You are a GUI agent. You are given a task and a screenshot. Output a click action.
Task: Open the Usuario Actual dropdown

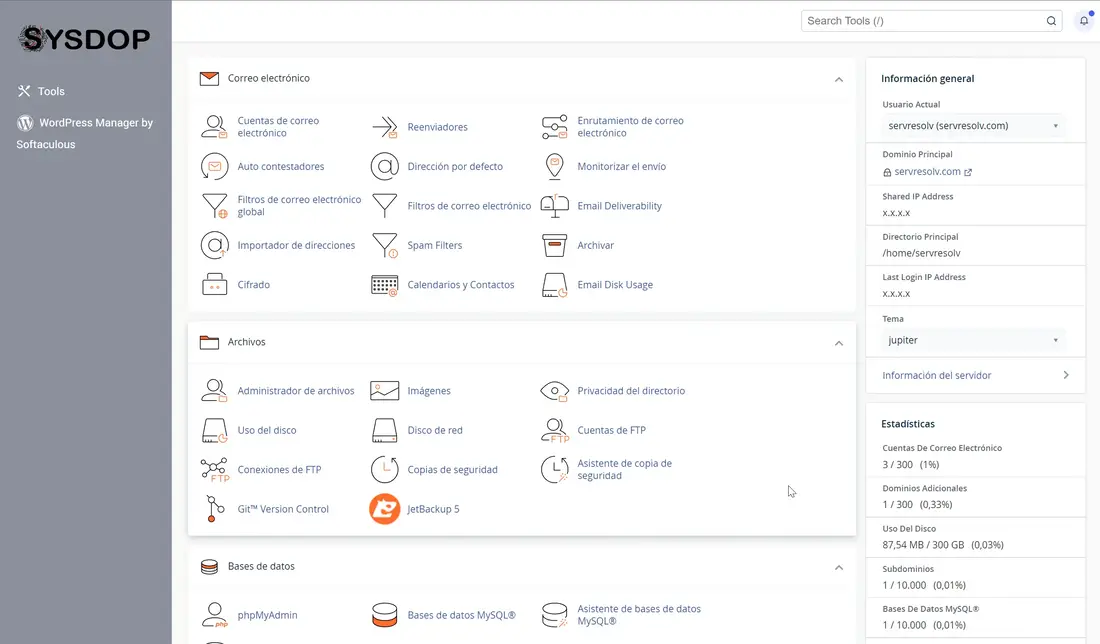(x=972, y=126)
